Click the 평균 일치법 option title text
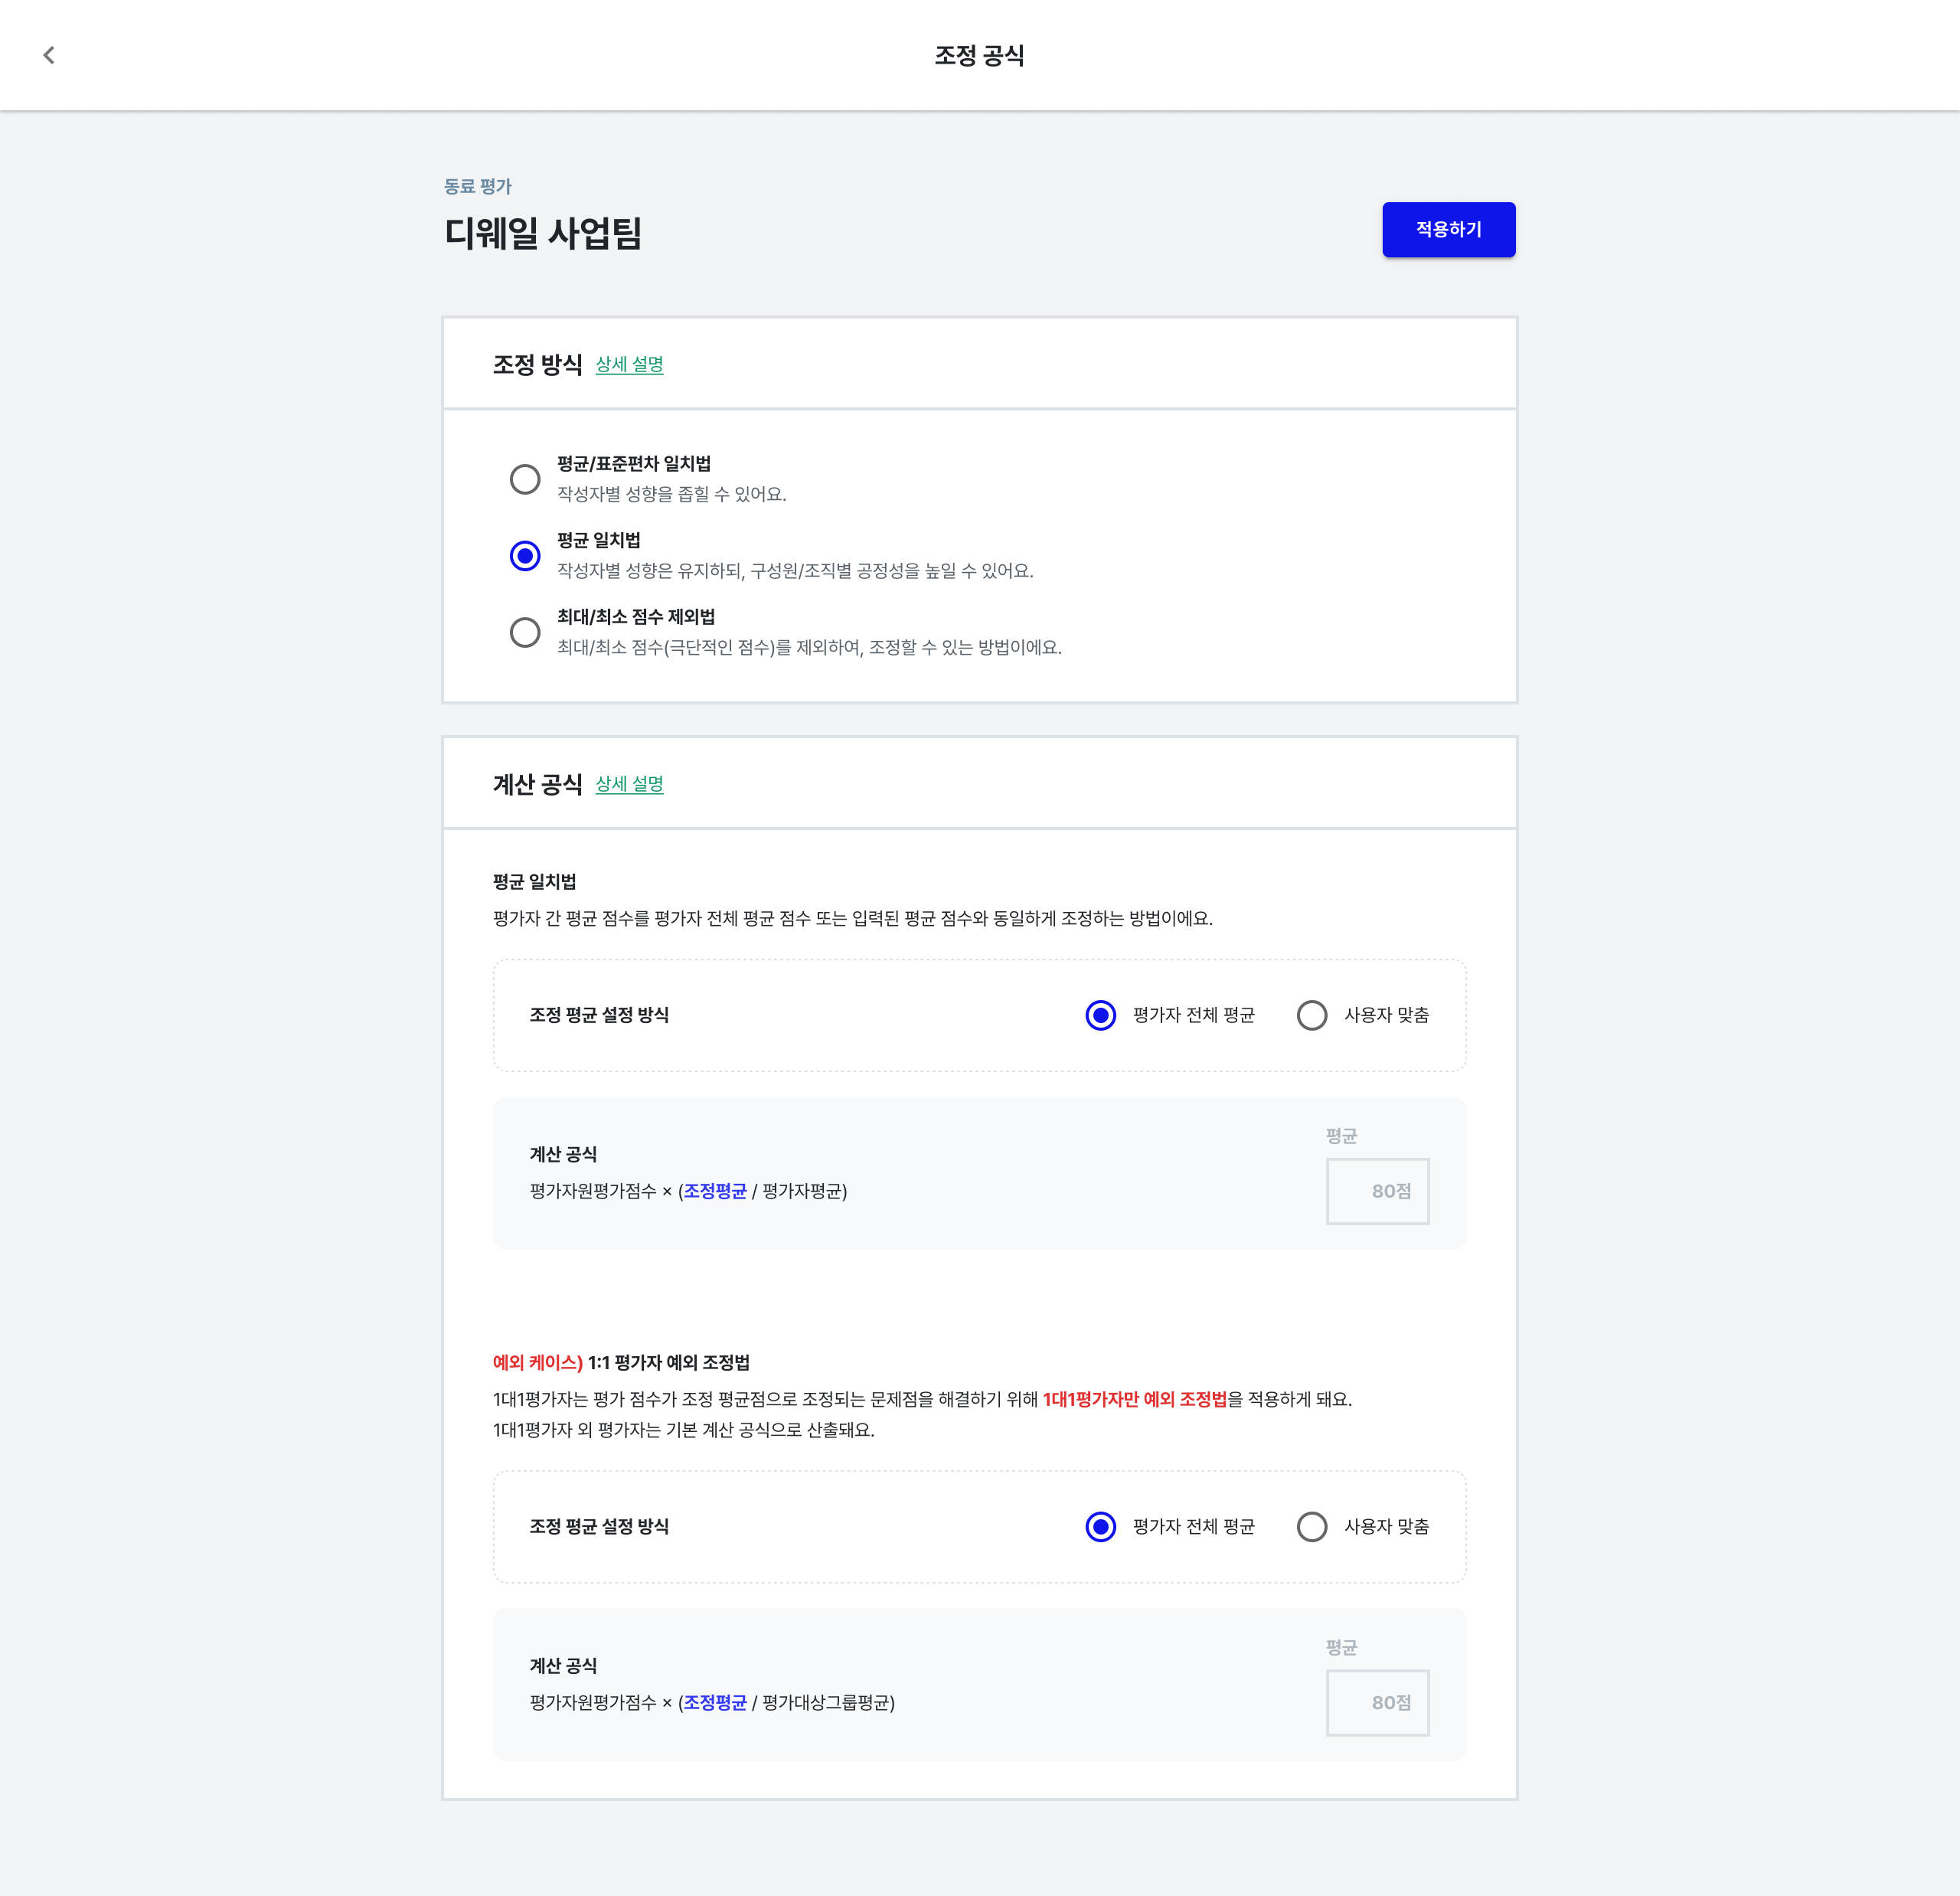 pos(598,541)
